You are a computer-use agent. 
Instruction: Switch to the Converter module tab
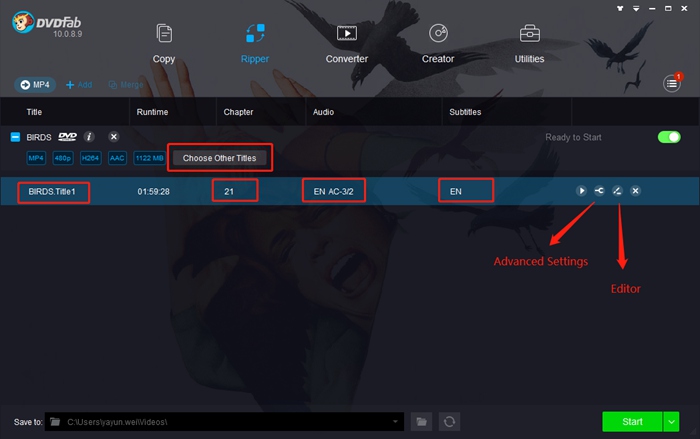click(347, 42)
